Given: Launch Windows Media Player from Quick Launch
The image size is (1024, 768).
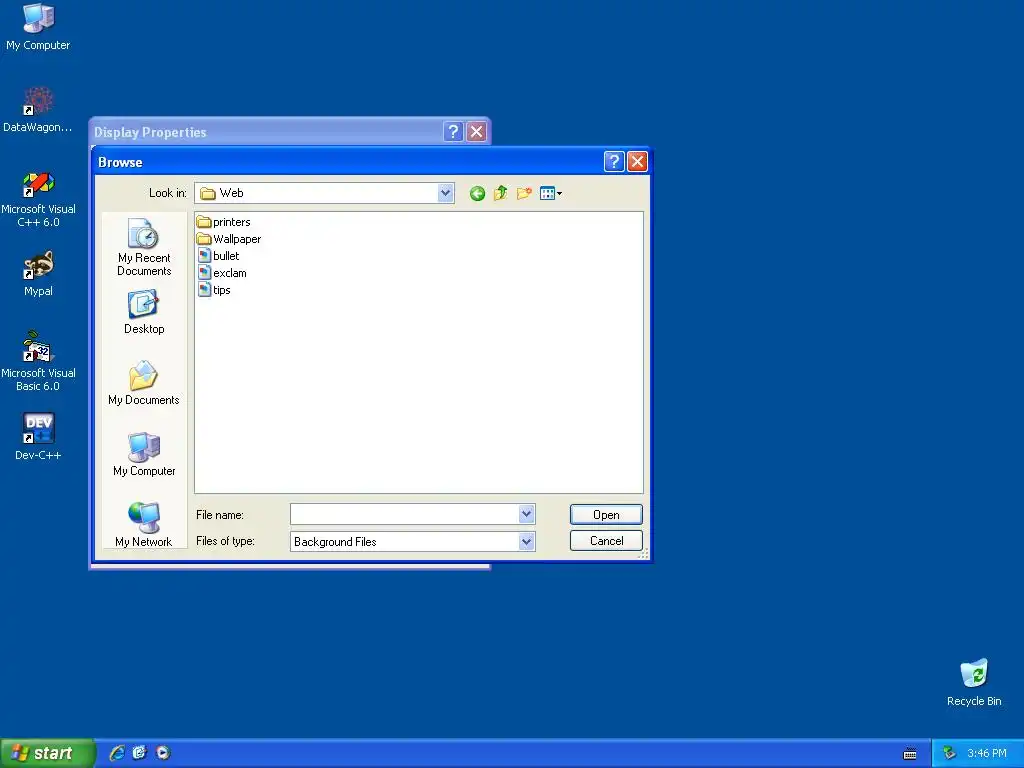Looking at the screenshot, I should click(x=163, y=753).
